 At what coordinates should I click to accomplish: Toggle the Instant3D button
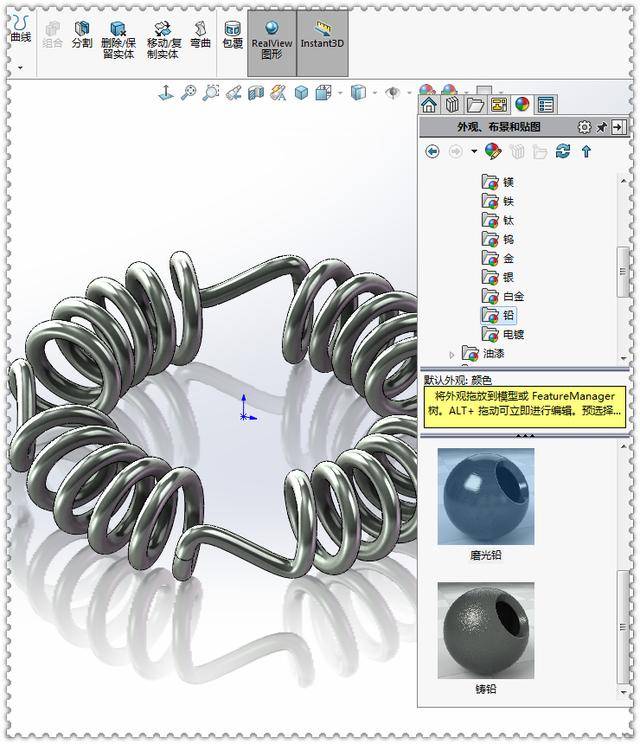point(322,42)
